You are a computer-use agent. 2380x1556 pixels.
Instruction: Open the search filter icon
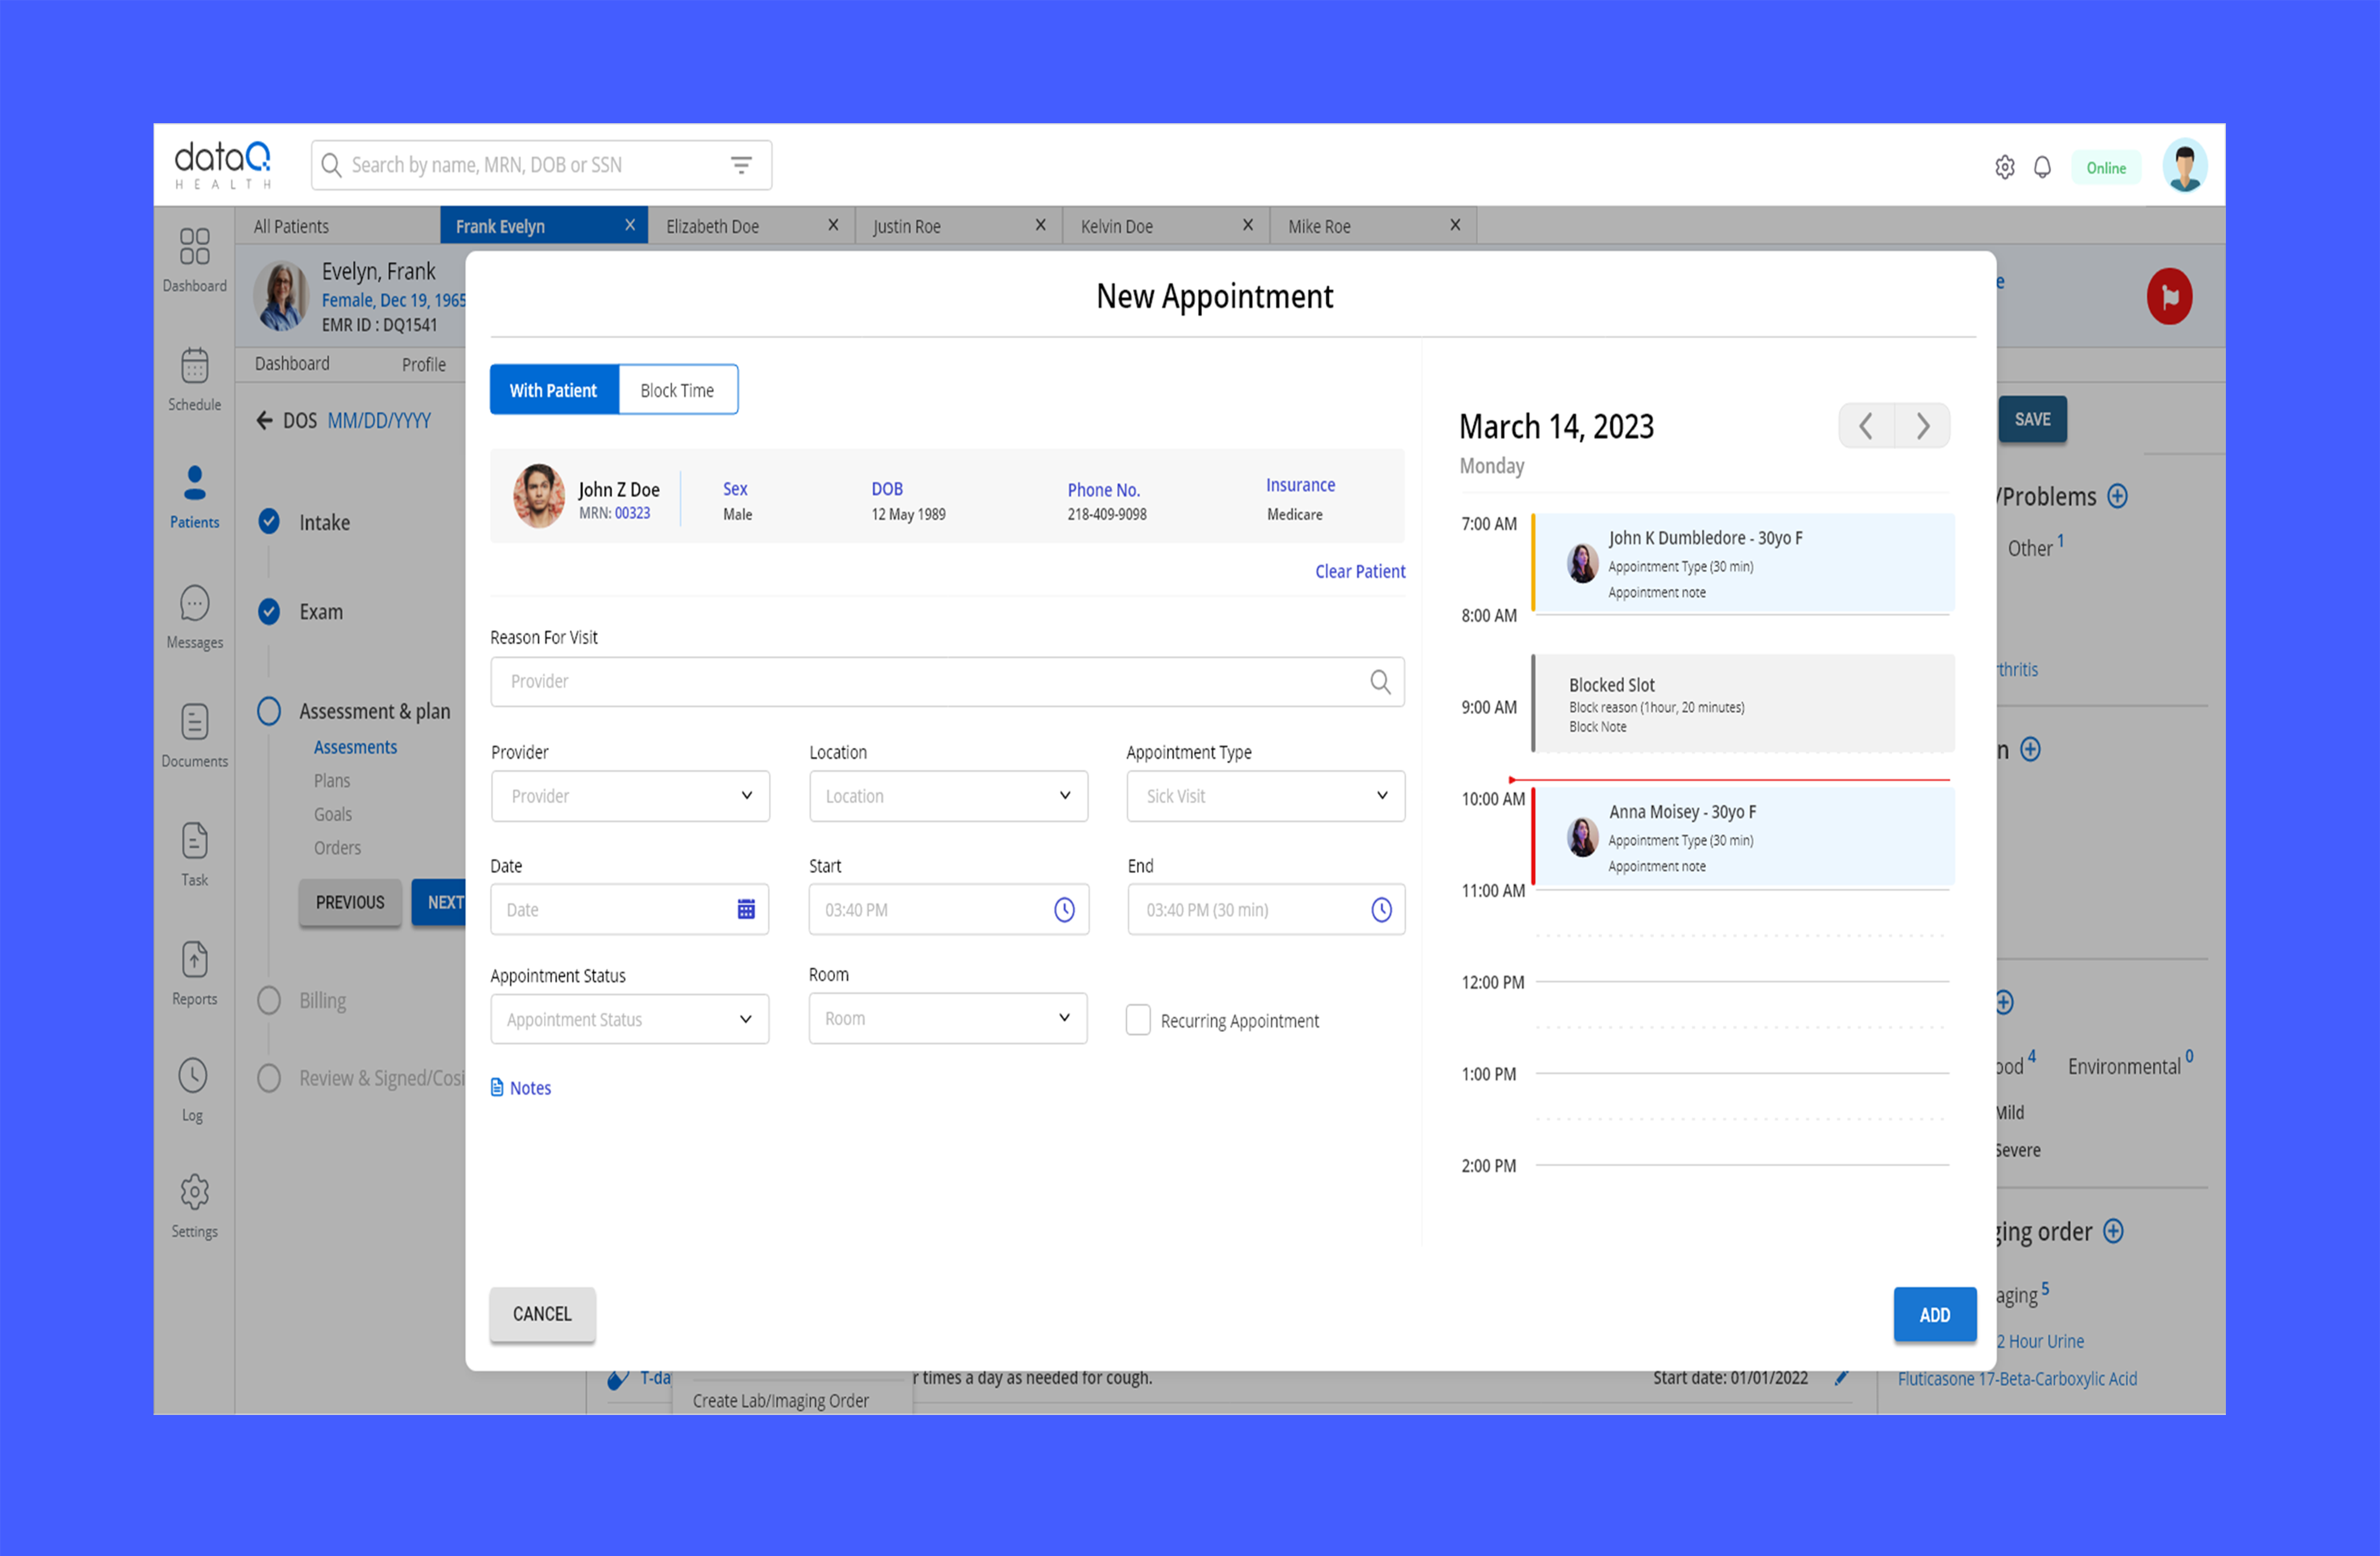[x=741, y=165]
